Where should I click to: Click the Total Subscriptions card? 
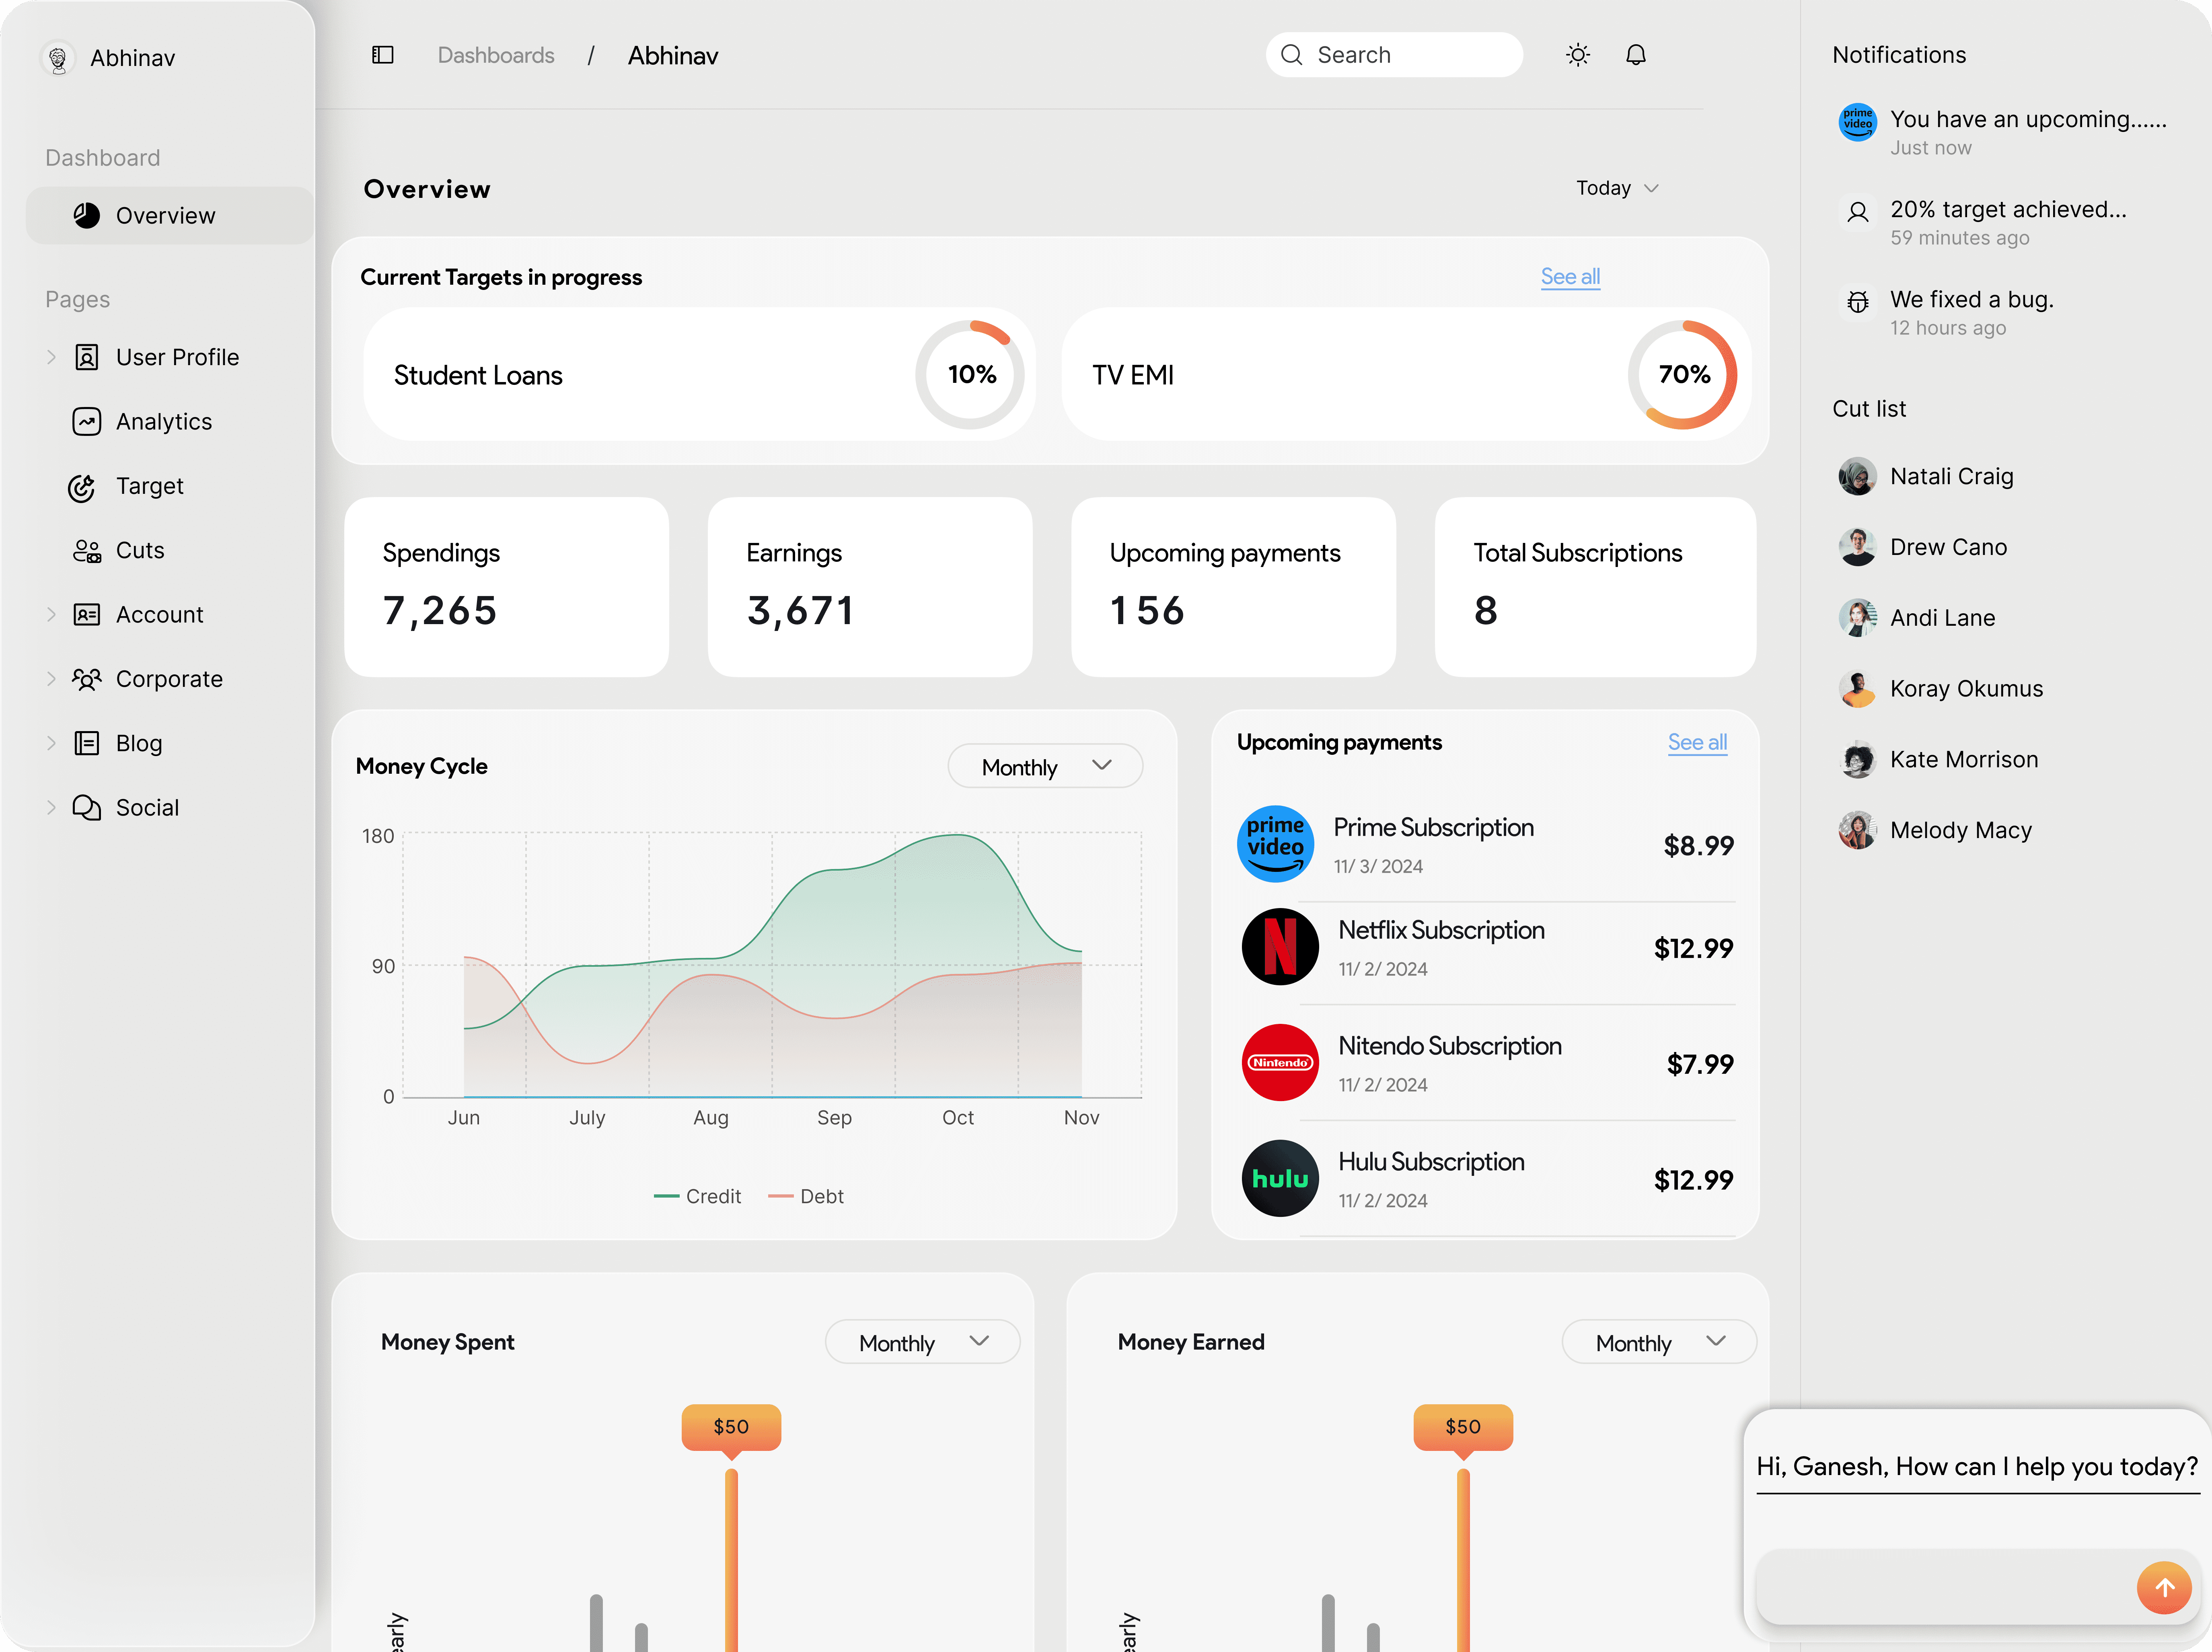pos(1596,587)
